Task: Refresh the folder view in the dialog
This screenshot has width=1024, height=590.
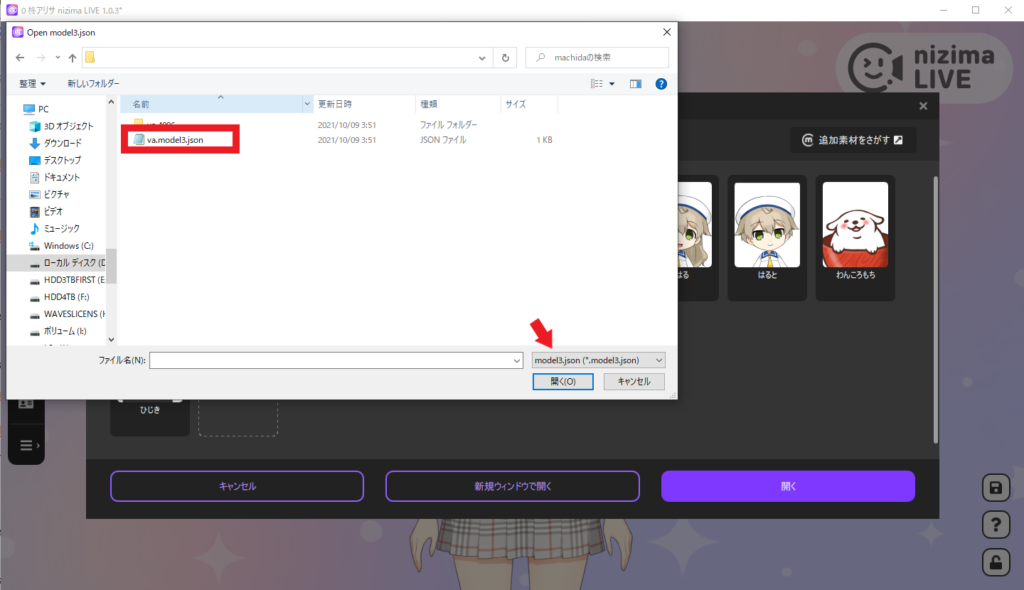Action: click(506, 57)
